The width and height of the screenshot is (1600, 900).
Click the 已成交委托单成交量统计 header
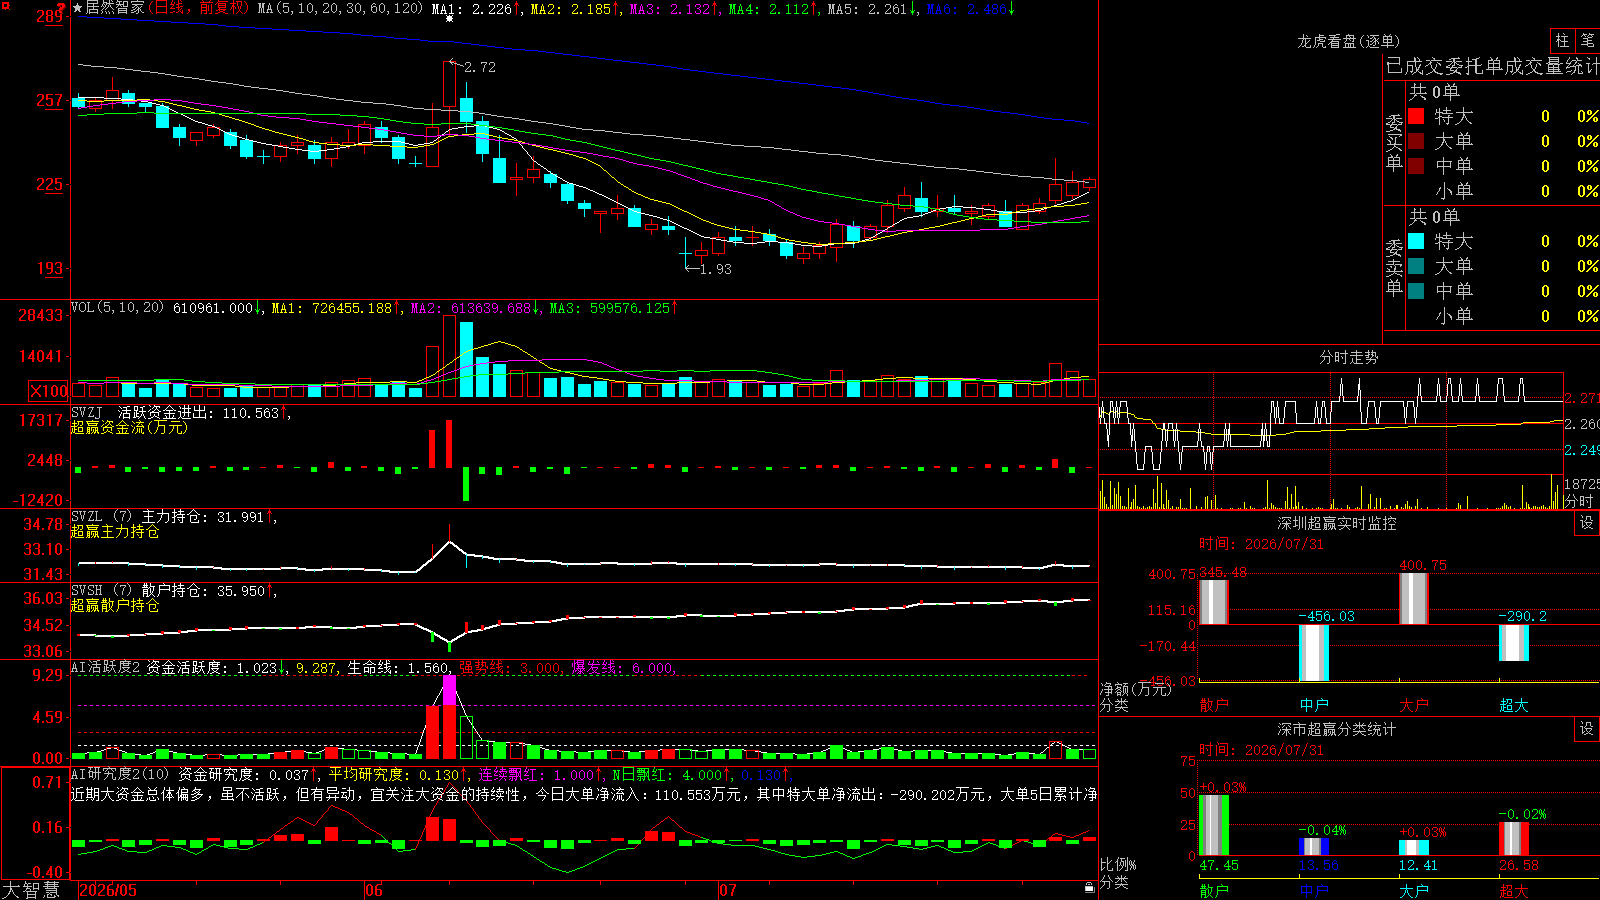point(1492,66)
